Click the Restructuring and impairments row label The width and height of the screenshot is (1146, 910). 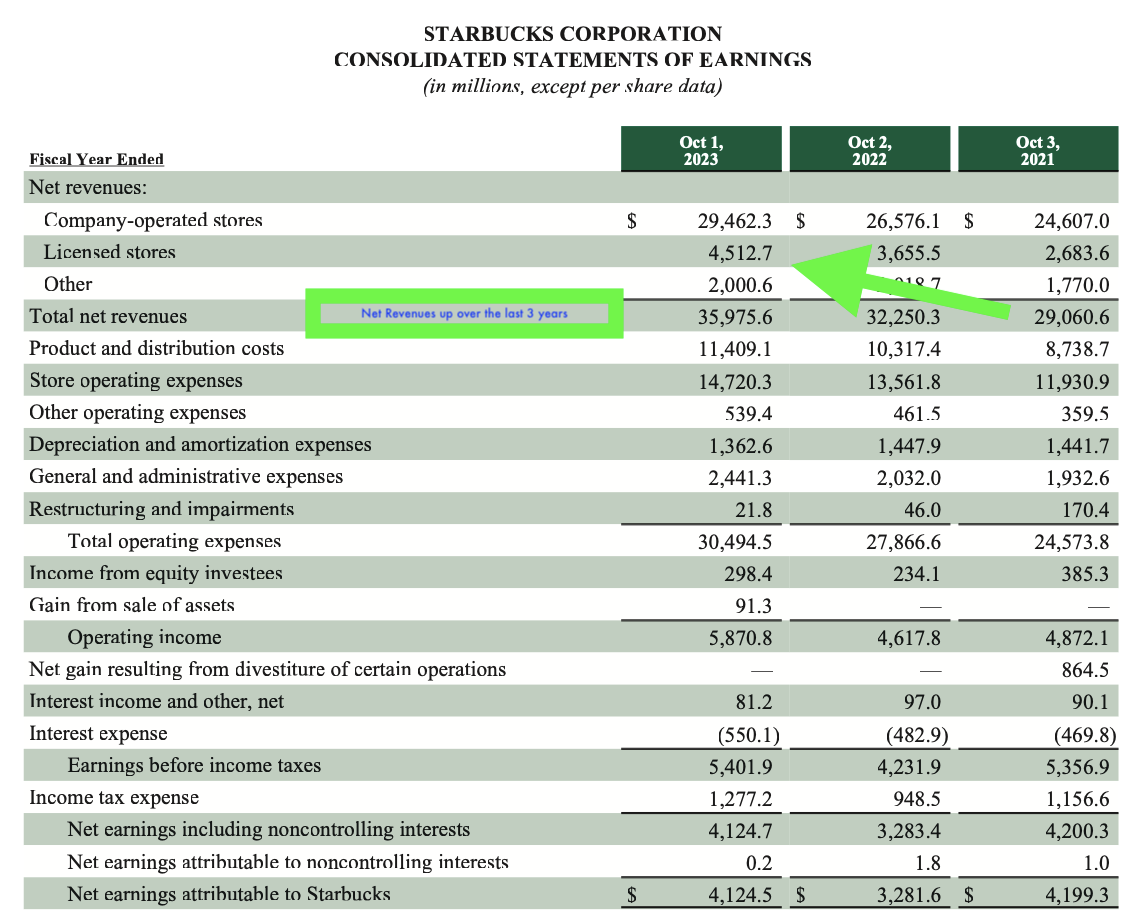tap(158, 509)
